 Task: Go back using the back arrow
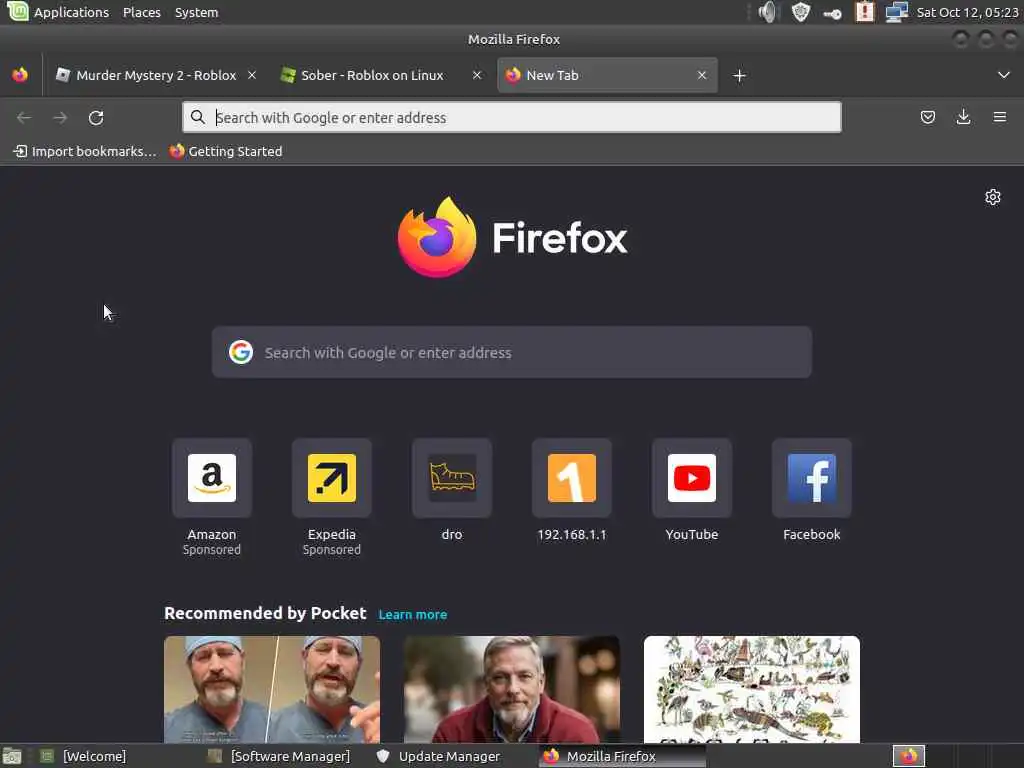point(24,118)
